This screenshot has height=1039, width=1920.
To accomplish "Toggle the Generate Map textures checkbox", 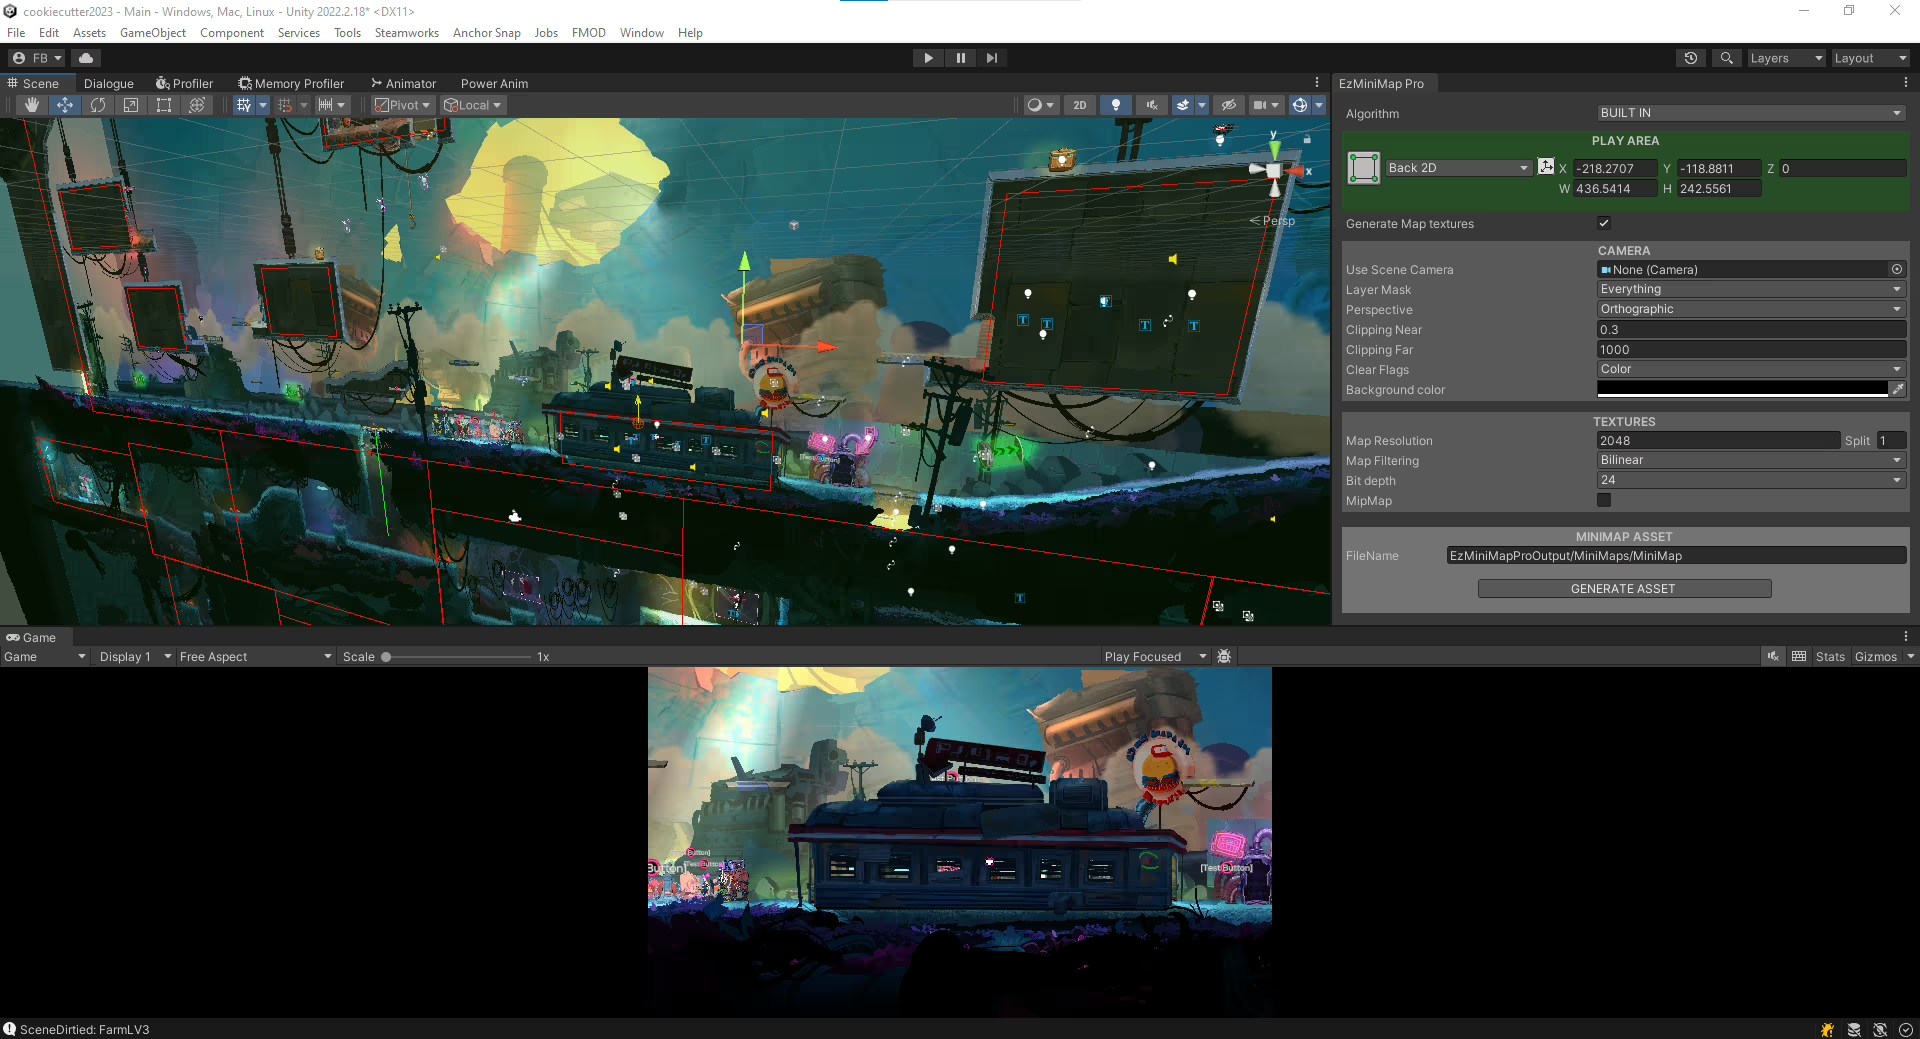I will 1604,223.
